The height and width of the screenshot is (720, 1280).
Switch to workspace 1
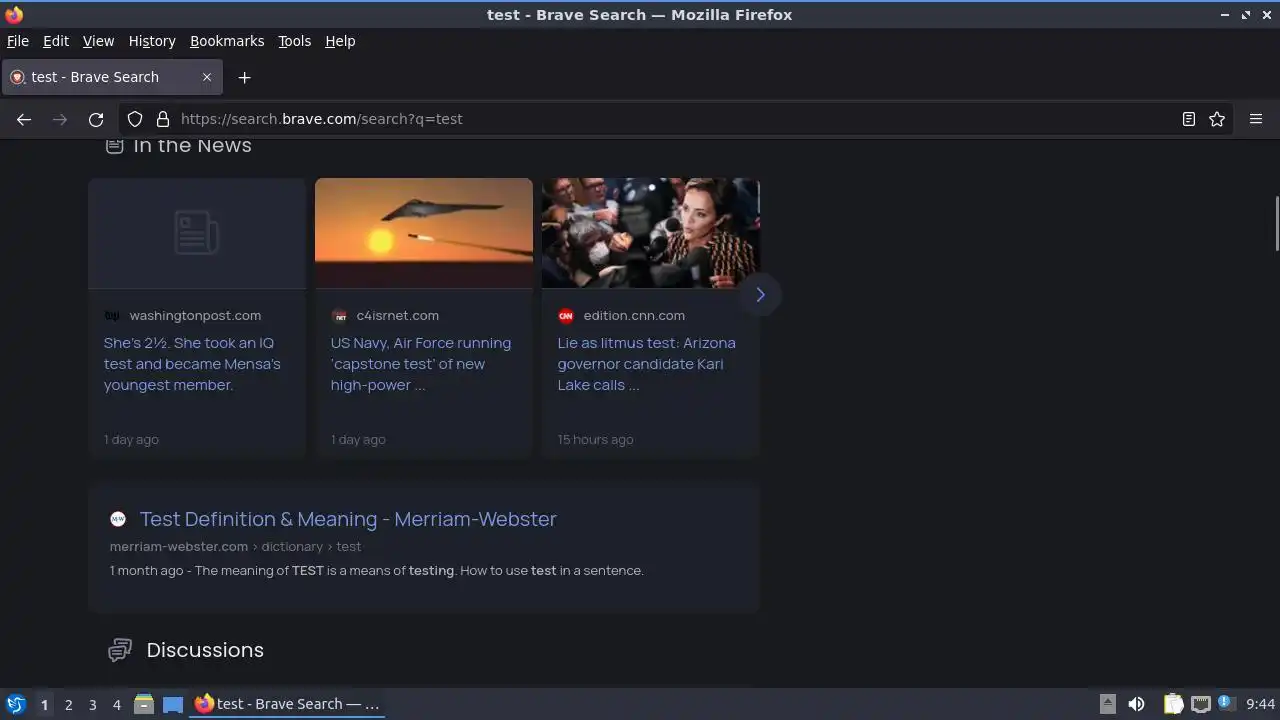pos(44,704)
